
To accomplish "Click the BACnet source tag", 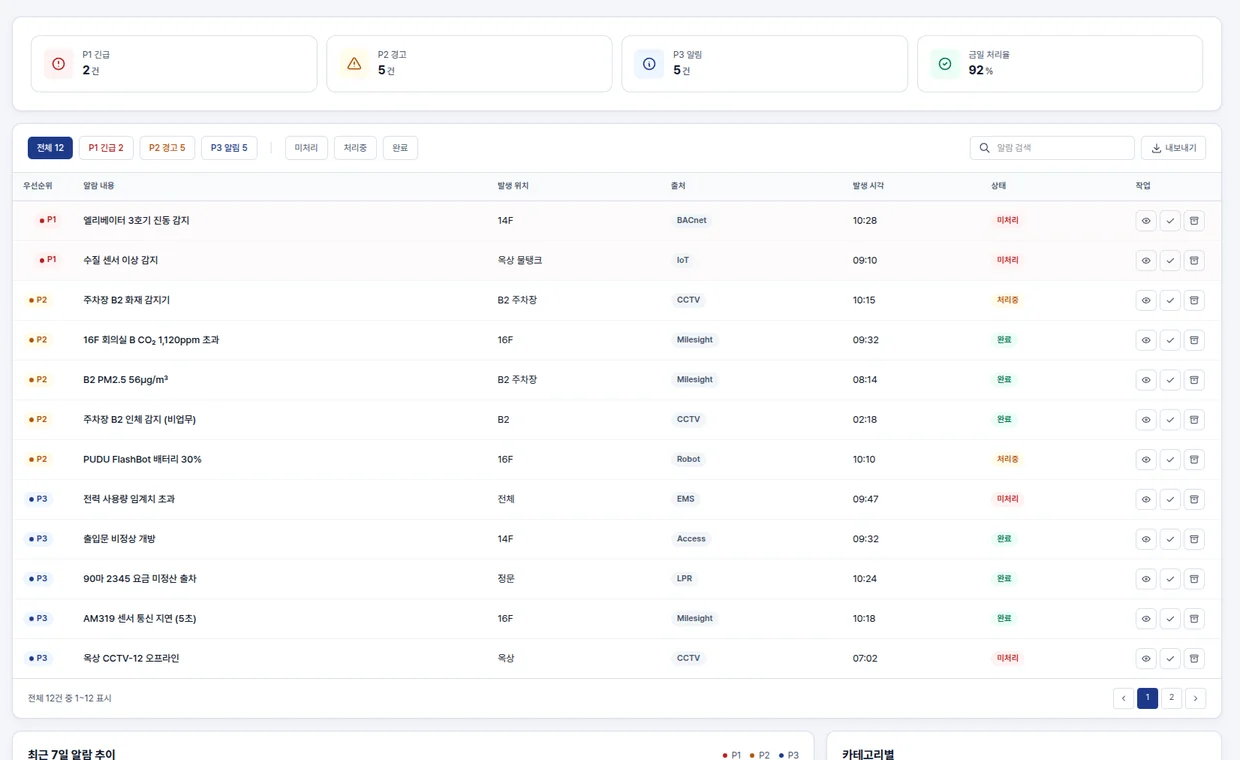I will coord(691,220).
